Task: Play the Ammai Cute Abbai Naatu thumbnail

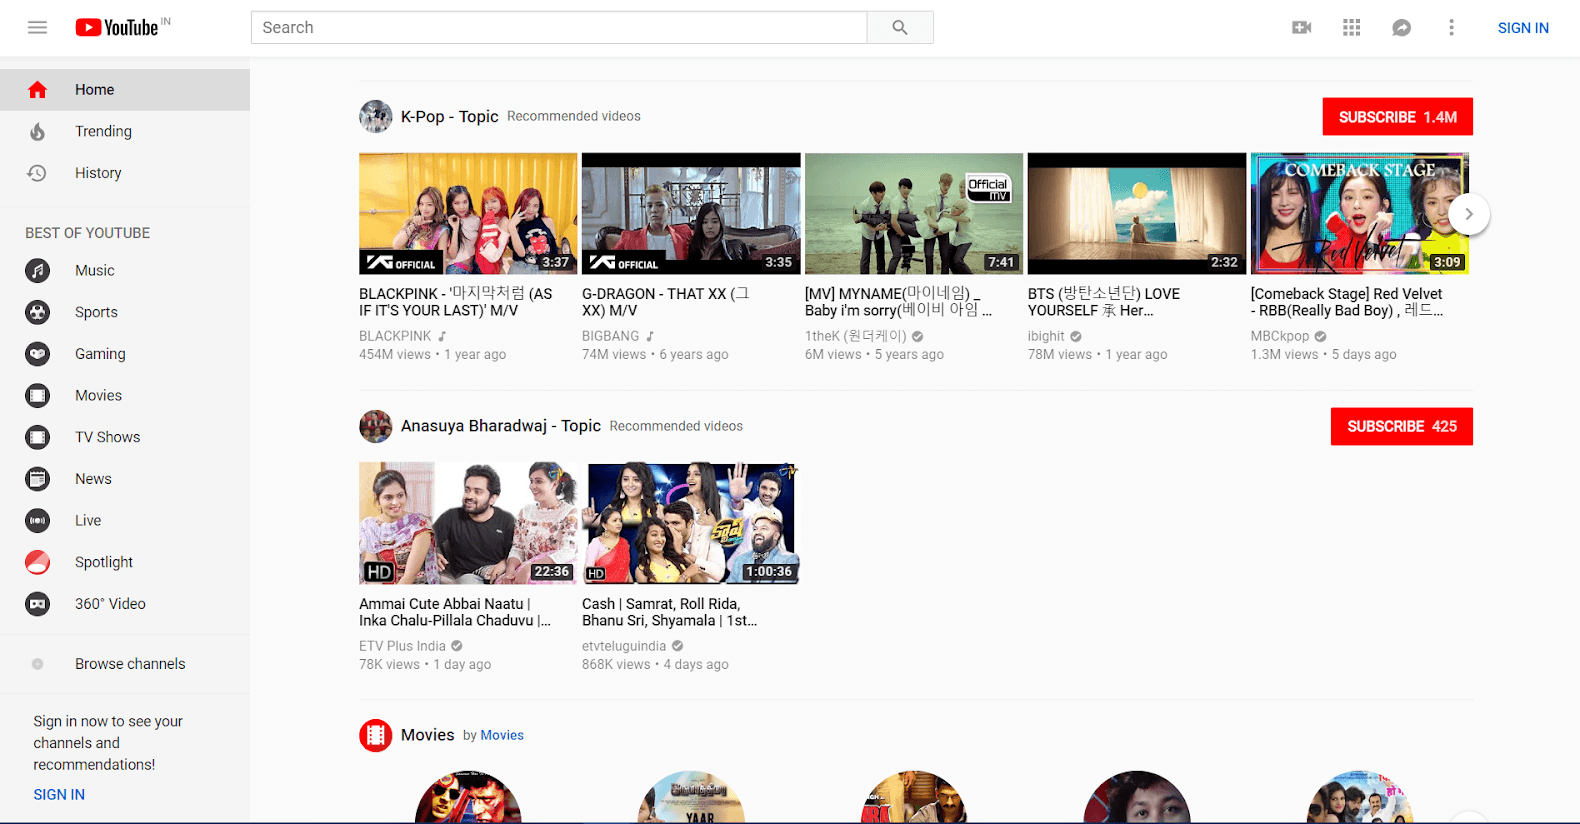Action: pyautogui.click(x=468, y=523)
